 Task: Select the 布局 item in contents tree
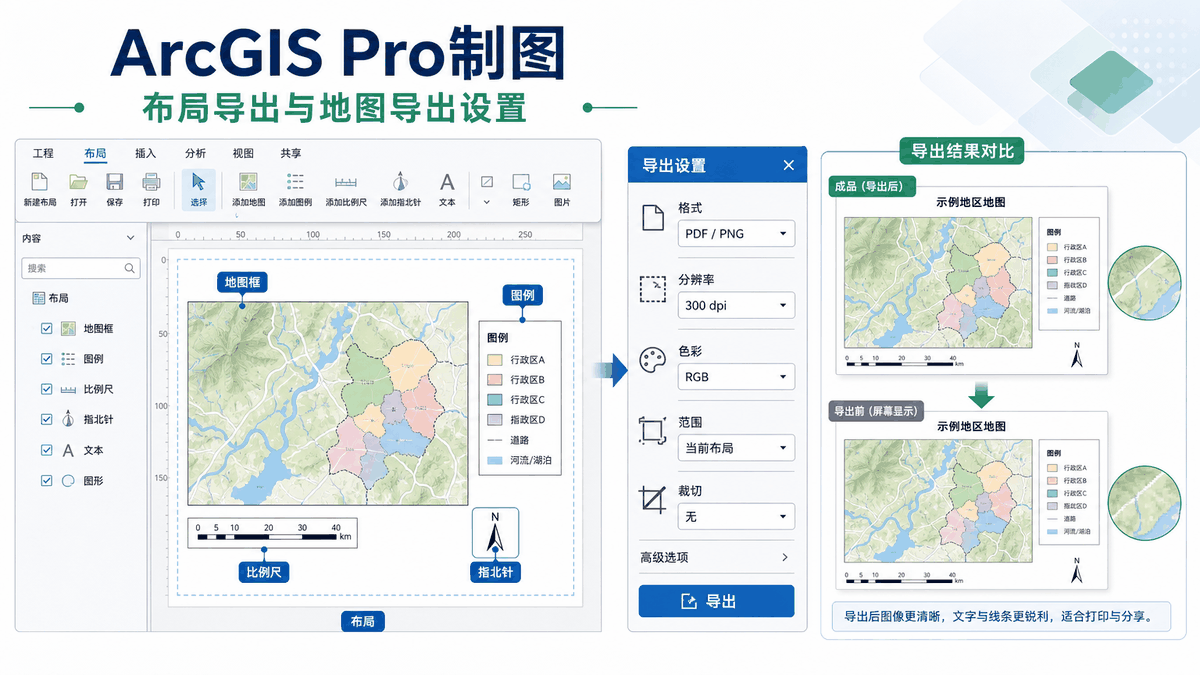pos(50,298)
